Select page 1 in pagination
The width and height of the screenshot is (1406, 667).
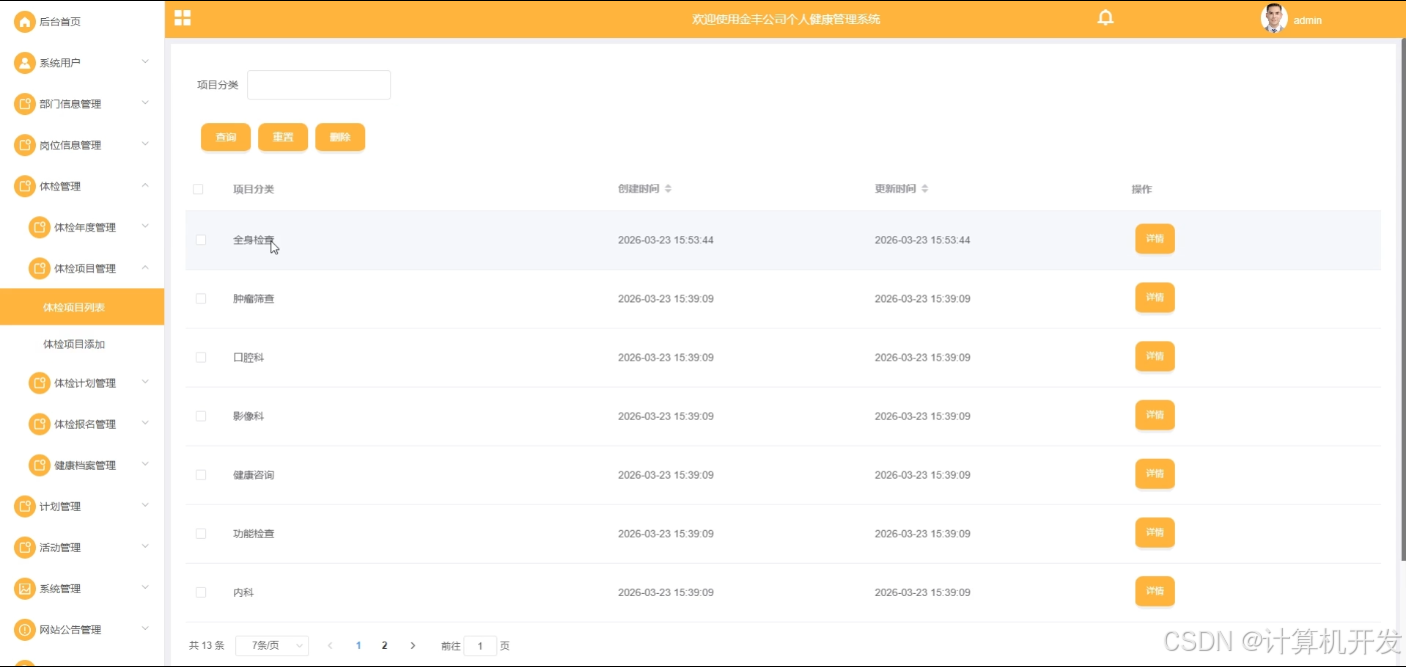click(359, 646)
